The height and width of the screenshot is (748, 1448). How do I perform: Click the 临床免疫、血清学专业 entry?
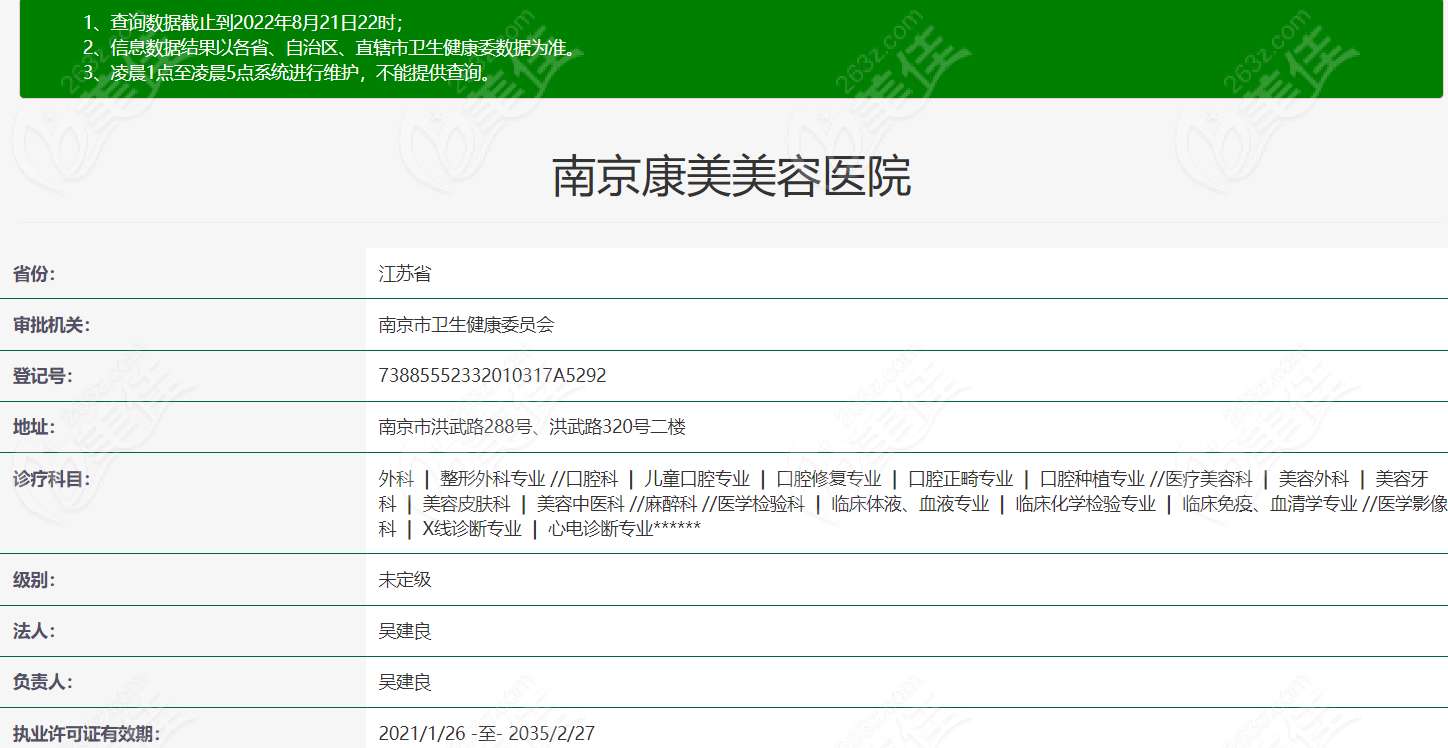tap(1270, 504)
